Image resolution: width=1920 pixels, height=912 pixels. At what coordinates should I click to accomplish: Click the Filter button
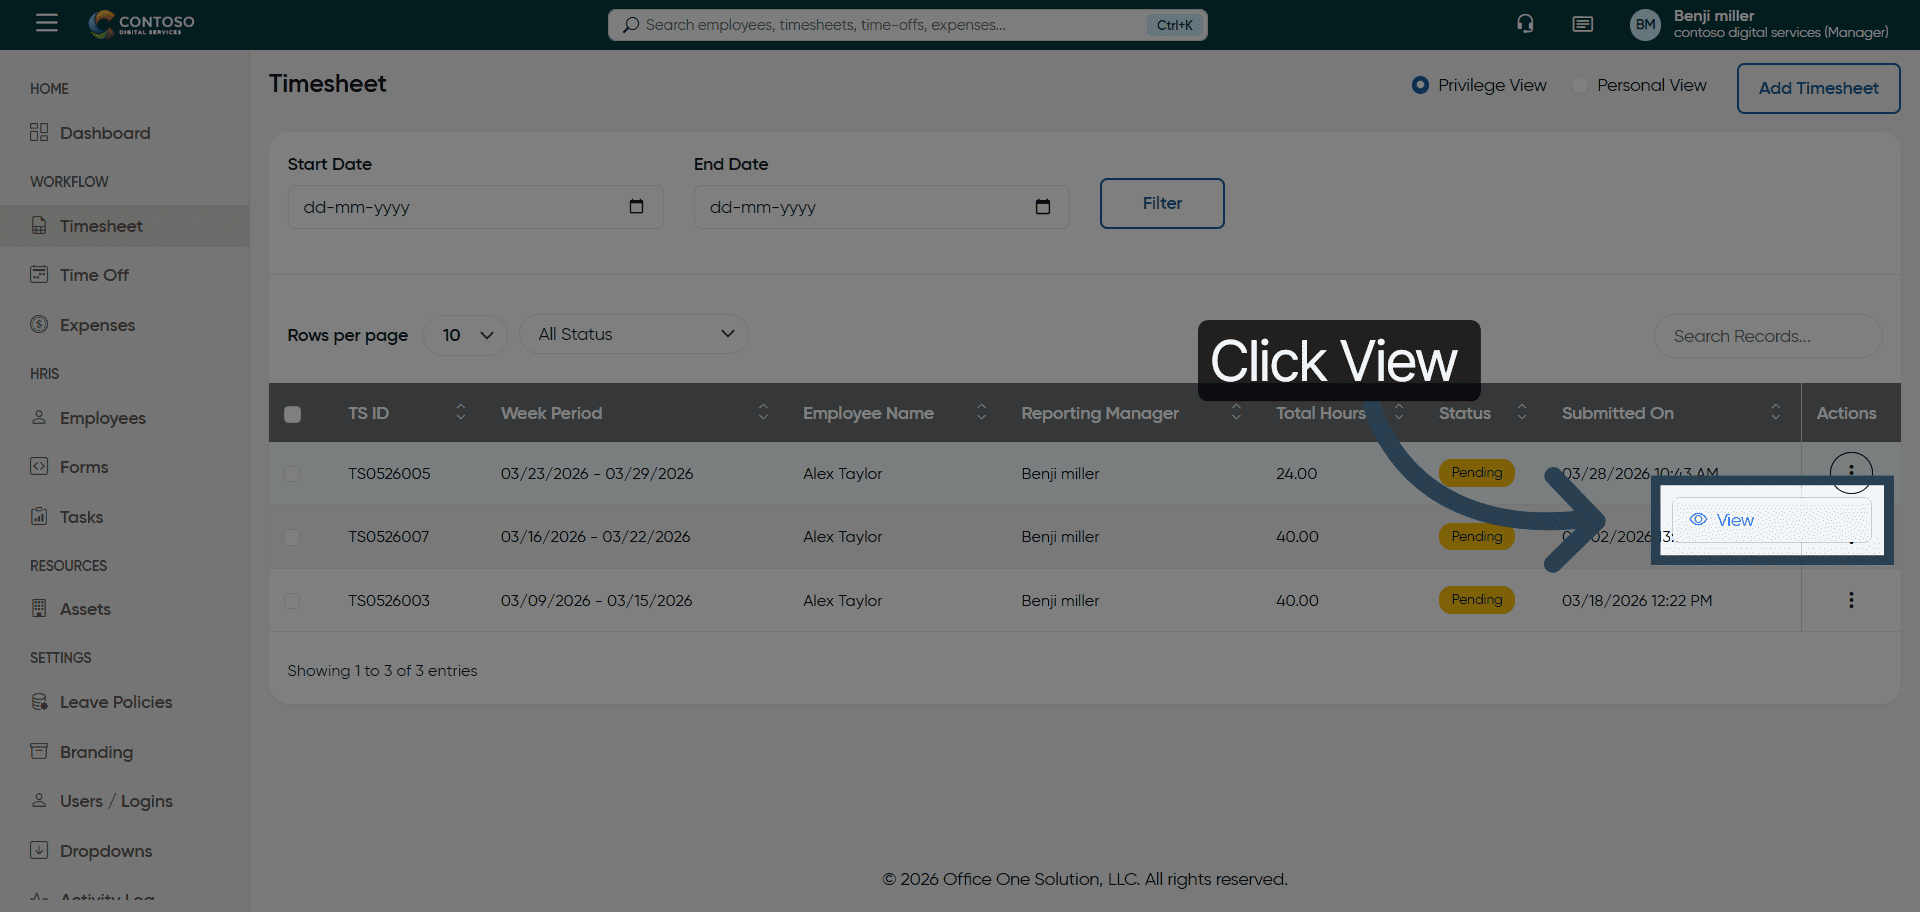1161,204
